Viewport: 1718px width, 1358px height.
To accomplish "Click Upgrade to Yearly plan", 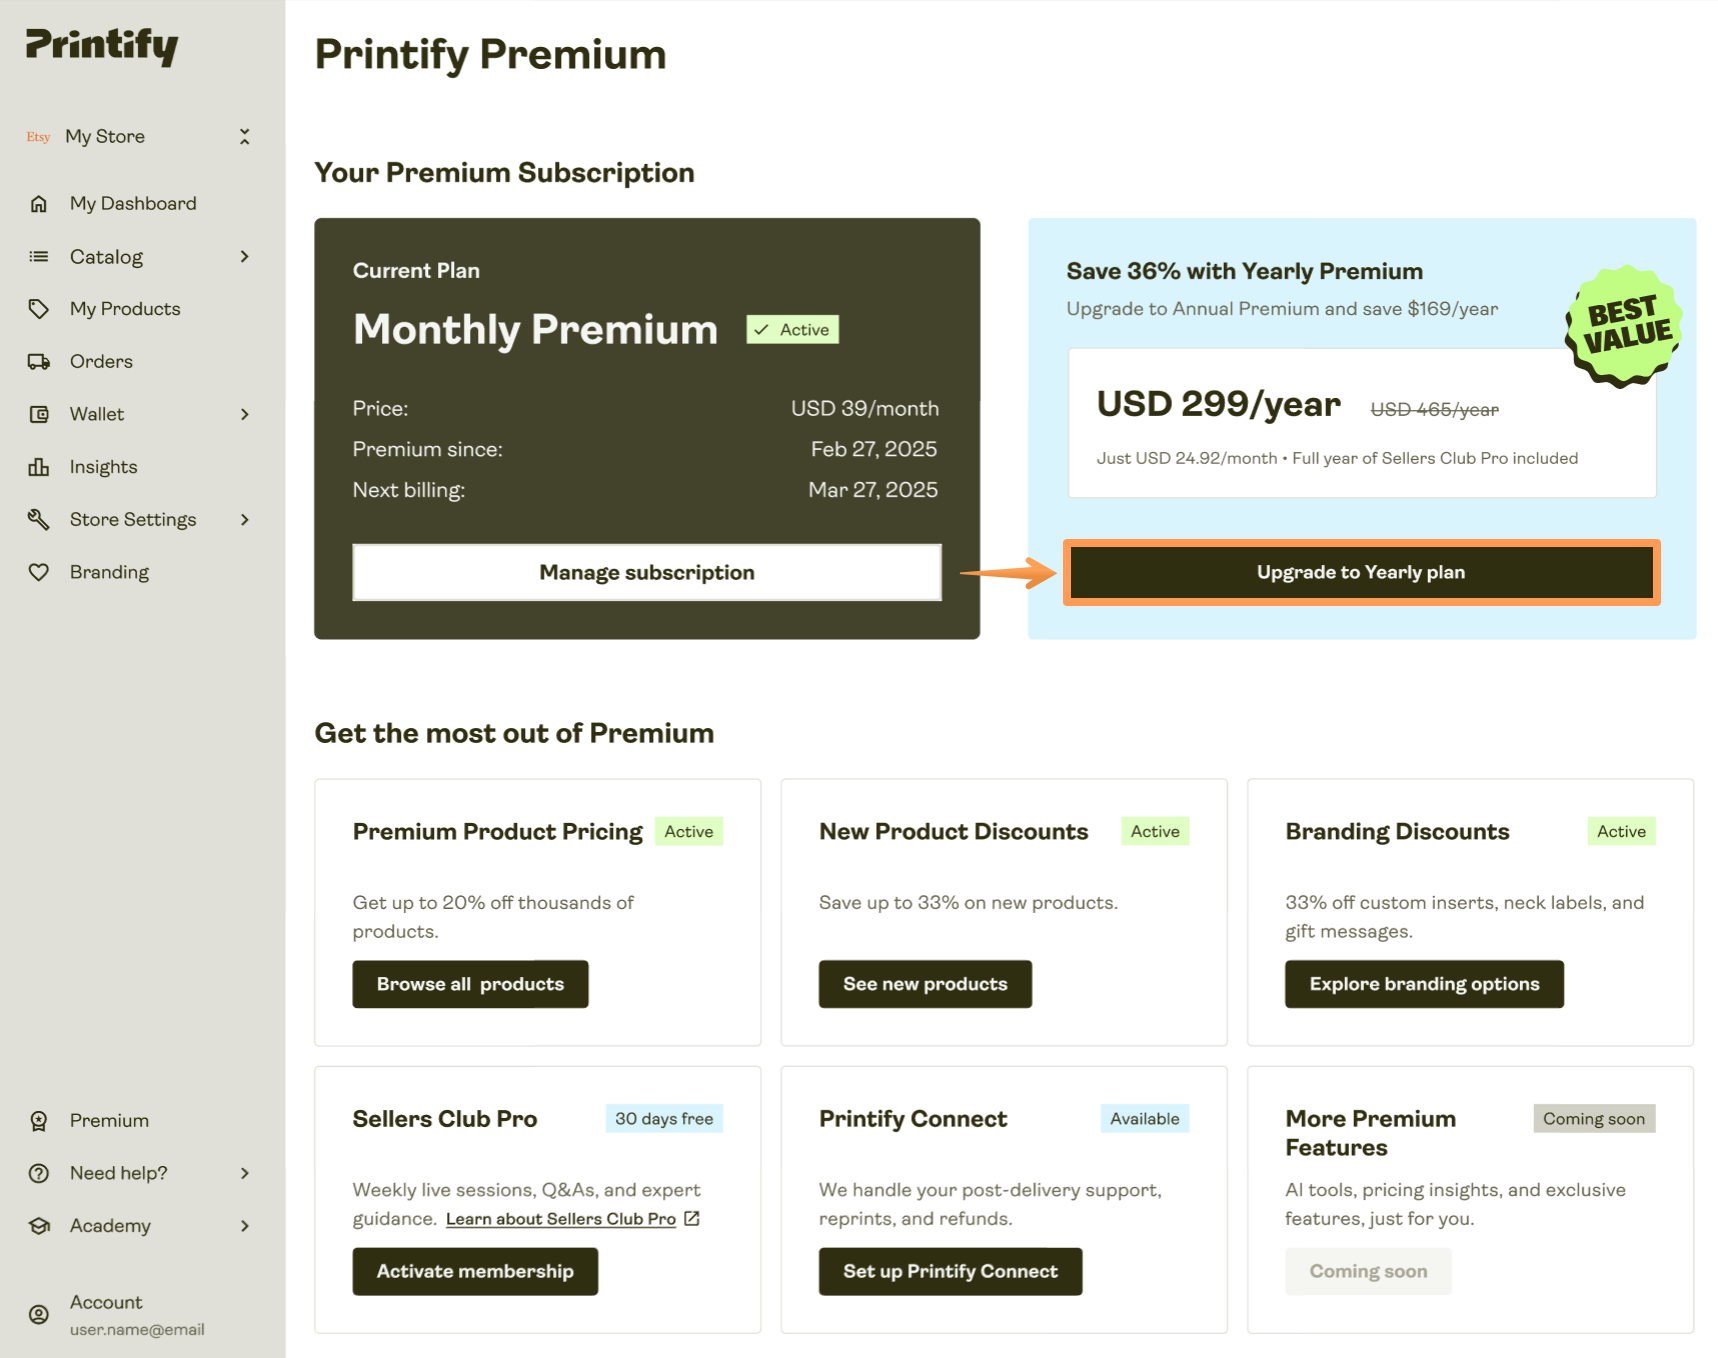I will (1360, 572).
